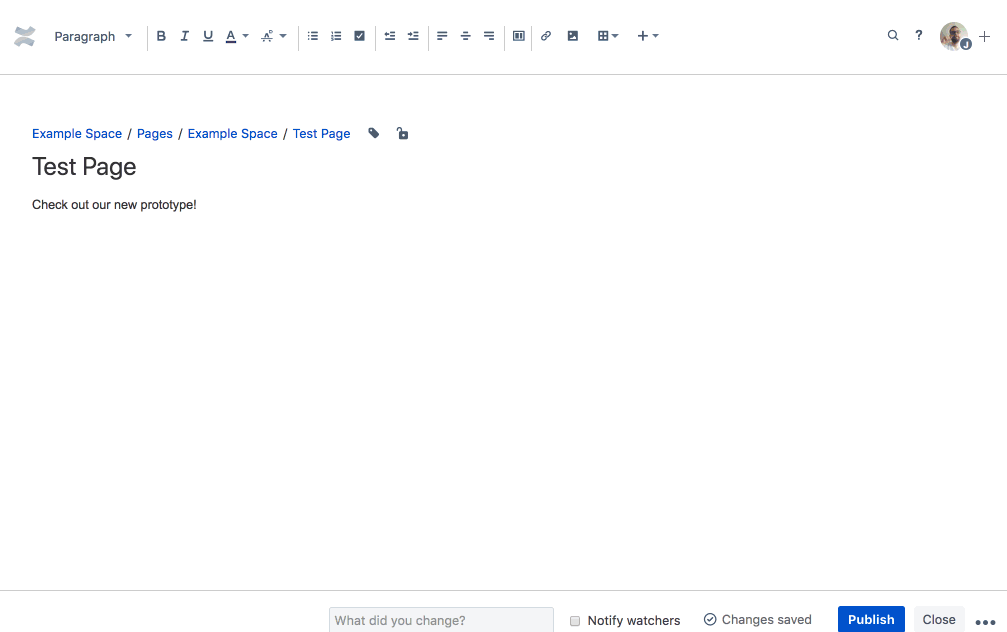The width and height of the screenshot is (1007, 632).
Task: Enable Notify watchers
Action: coord(575,620)
